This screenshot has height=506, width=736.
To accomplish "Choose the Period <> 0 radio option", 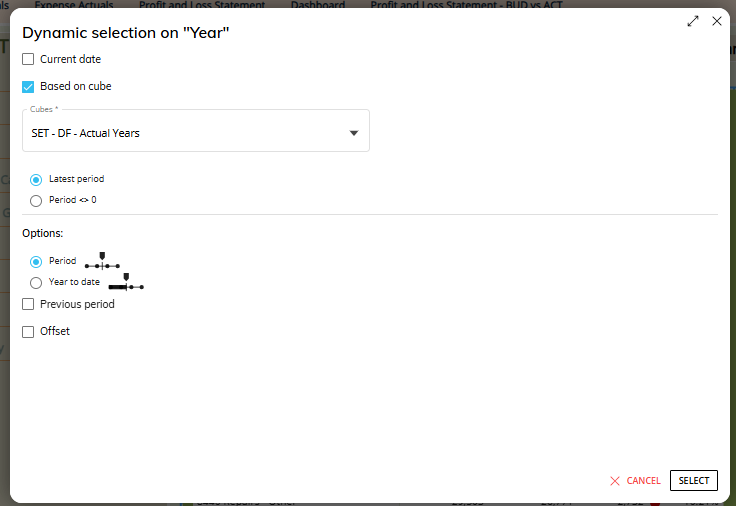I will 36,201.
